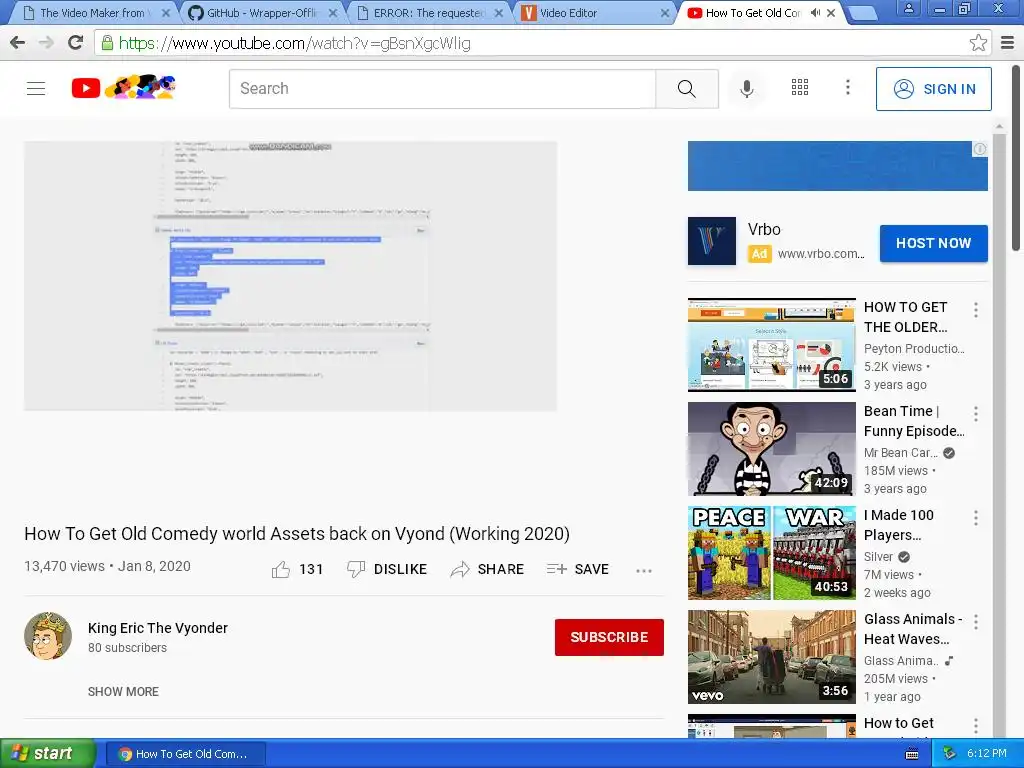
Task: Bookmark this page with the star
Action: [x=978, y=43]
